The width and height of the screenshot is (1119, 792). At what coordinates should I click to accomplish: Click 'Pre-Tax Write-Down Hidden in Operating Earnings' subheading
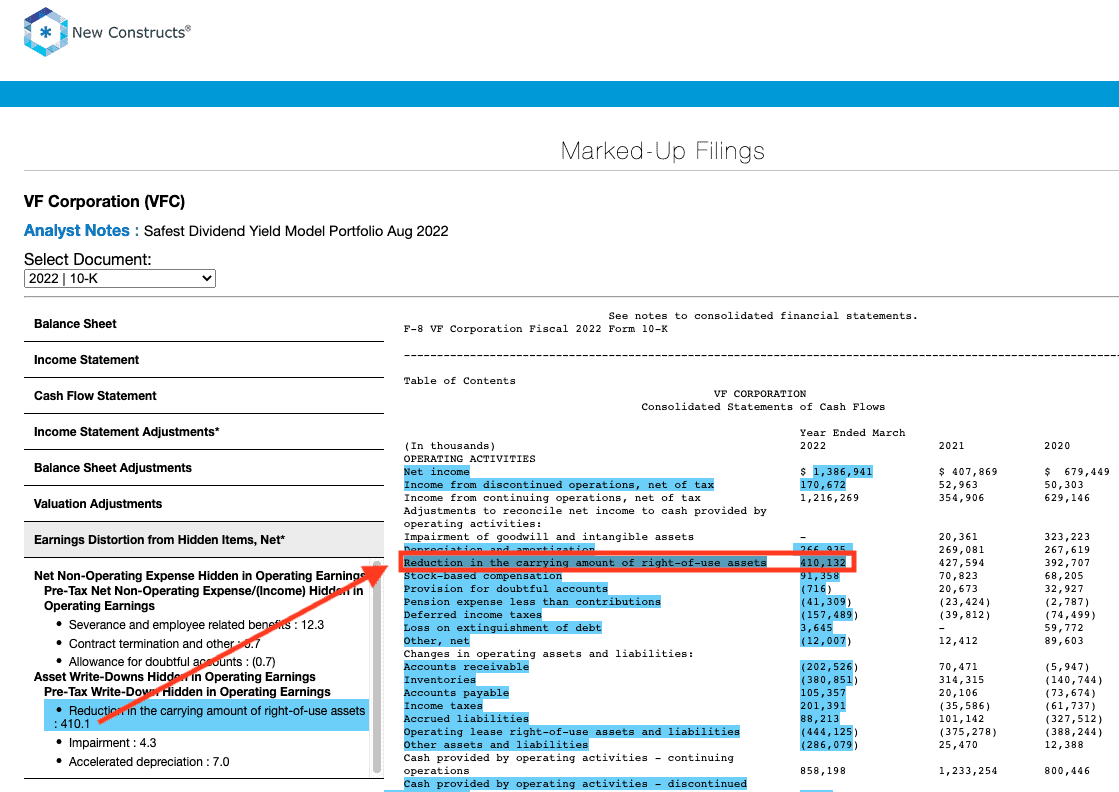tap(187, 691)
